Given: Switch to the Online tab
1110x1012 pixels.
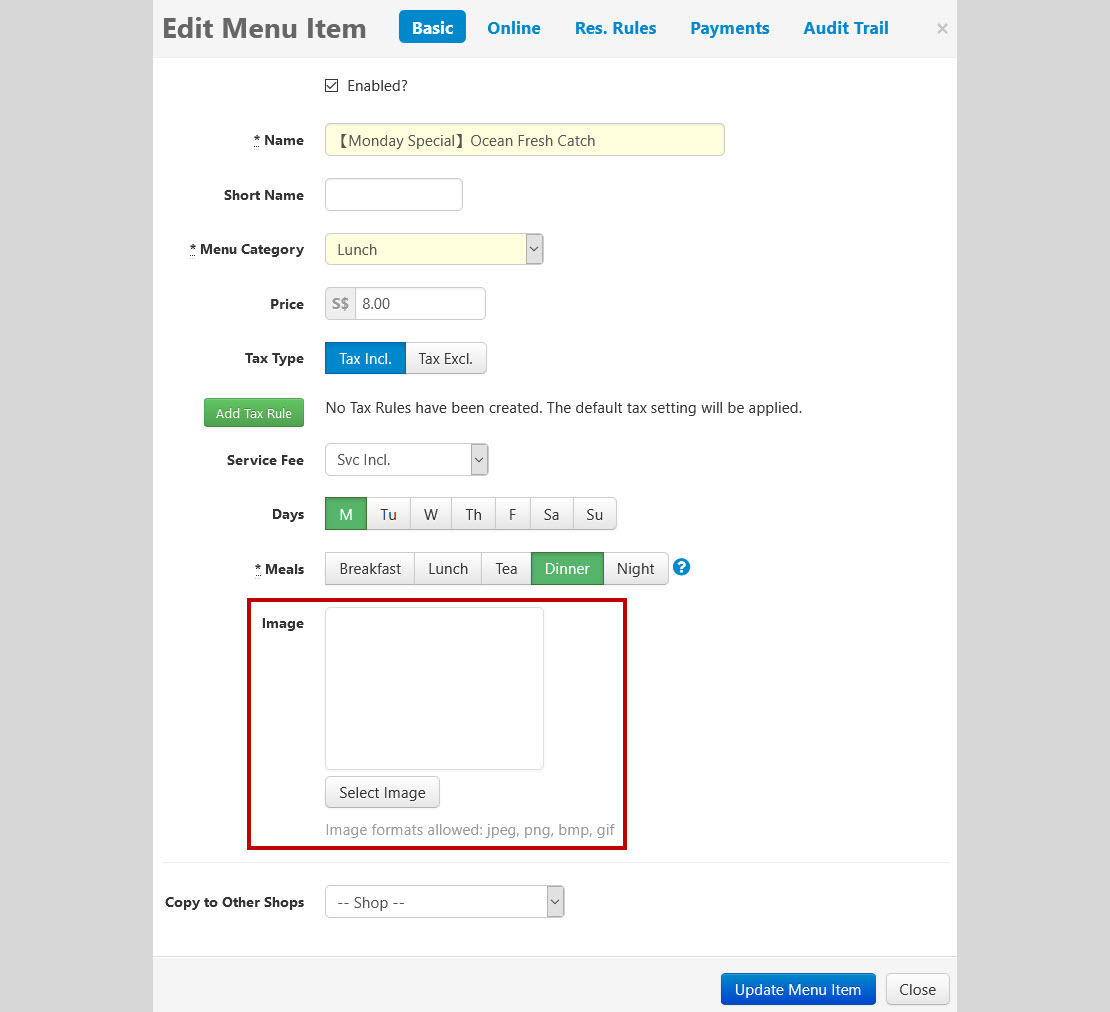Looking at the screenshot, I should pos(514,28).
